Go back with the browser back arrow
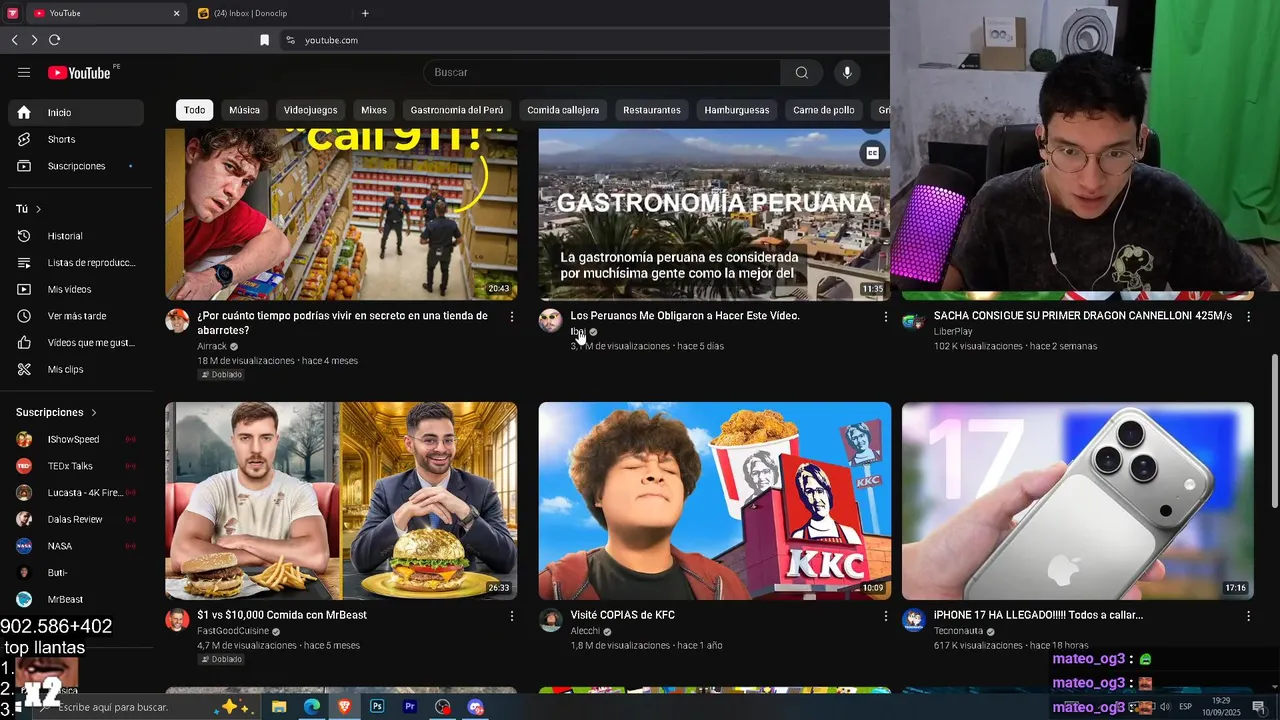1280x720 pixels. click(x=14, y=40)
